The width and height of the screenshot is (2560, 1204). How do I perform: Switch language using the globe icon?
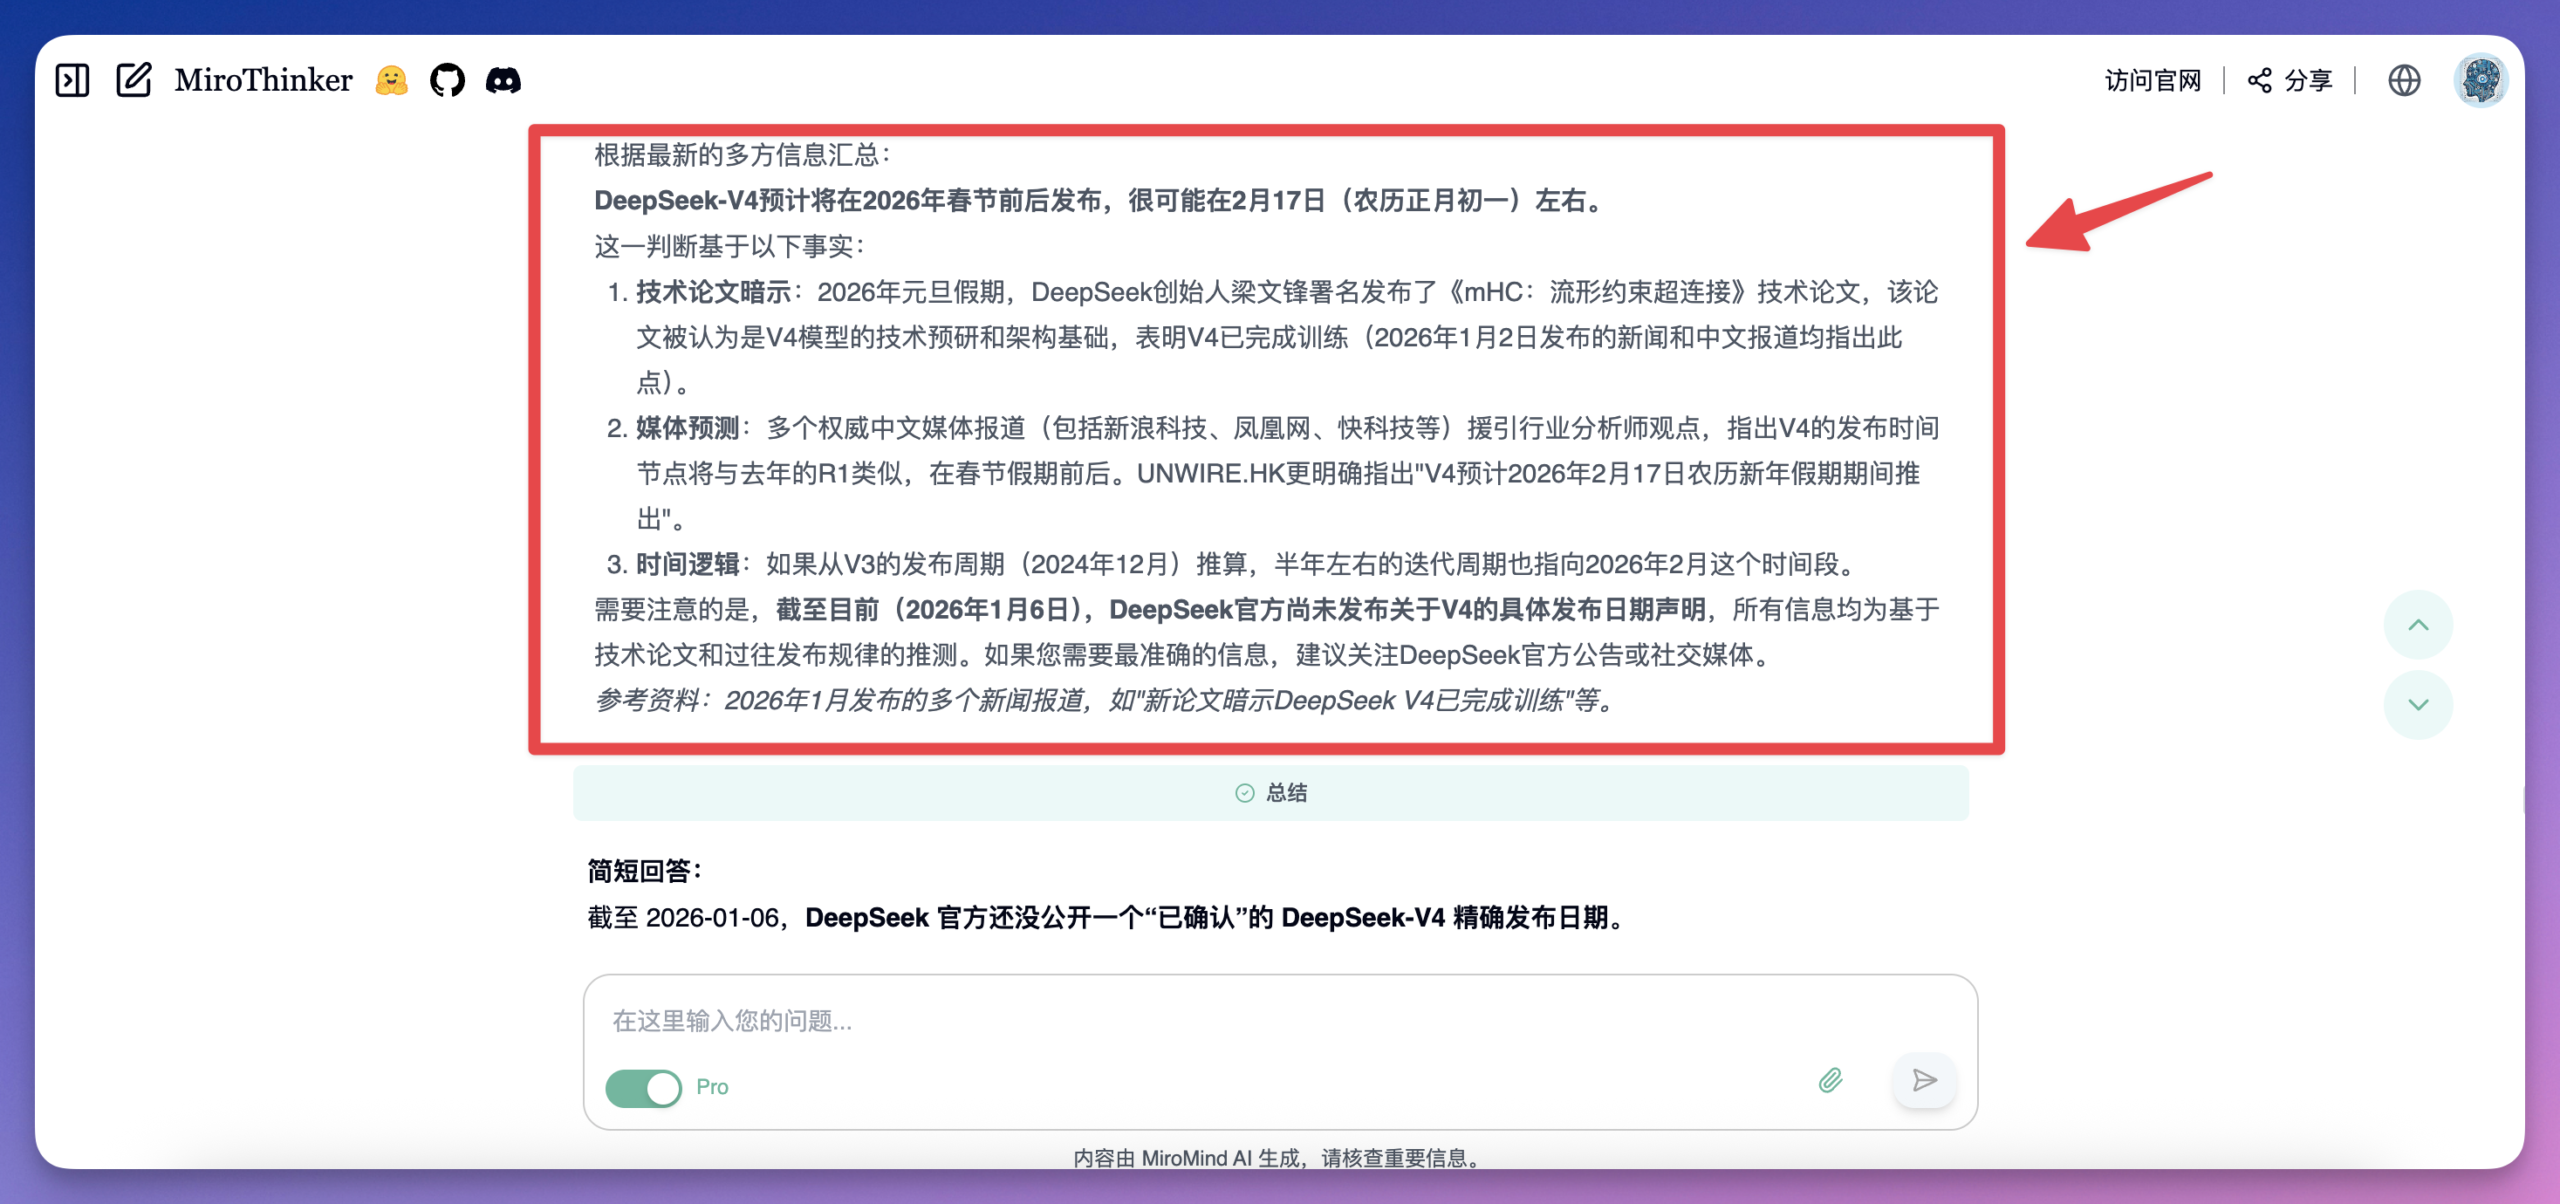click(2404, 80)
